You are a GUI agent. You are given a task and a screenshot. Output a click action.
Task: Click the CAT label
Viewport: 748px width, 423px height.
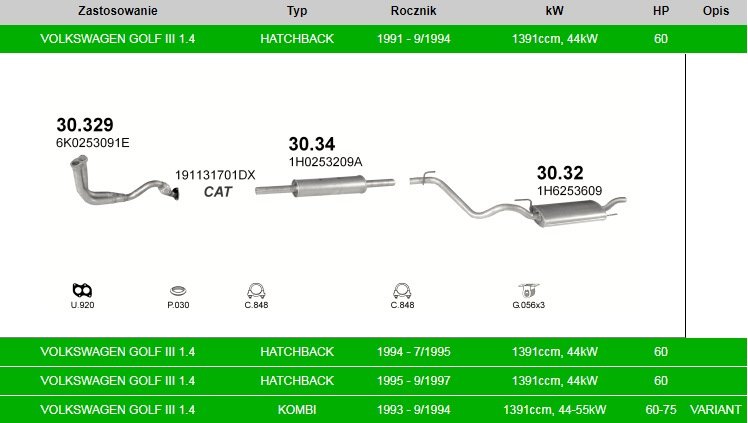pyautogui.click(x=218, y=192)
